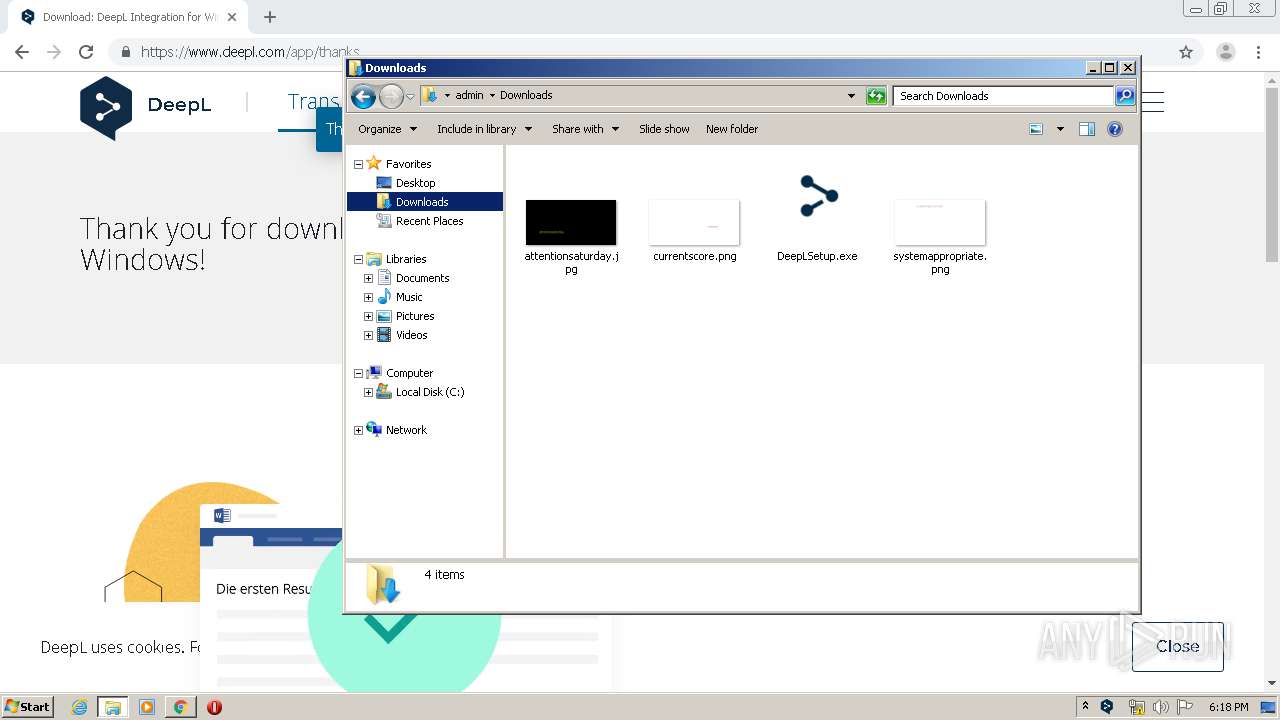Click Chrome icon in taskbar
The image size is (1280, 720).
coord(180,707)
